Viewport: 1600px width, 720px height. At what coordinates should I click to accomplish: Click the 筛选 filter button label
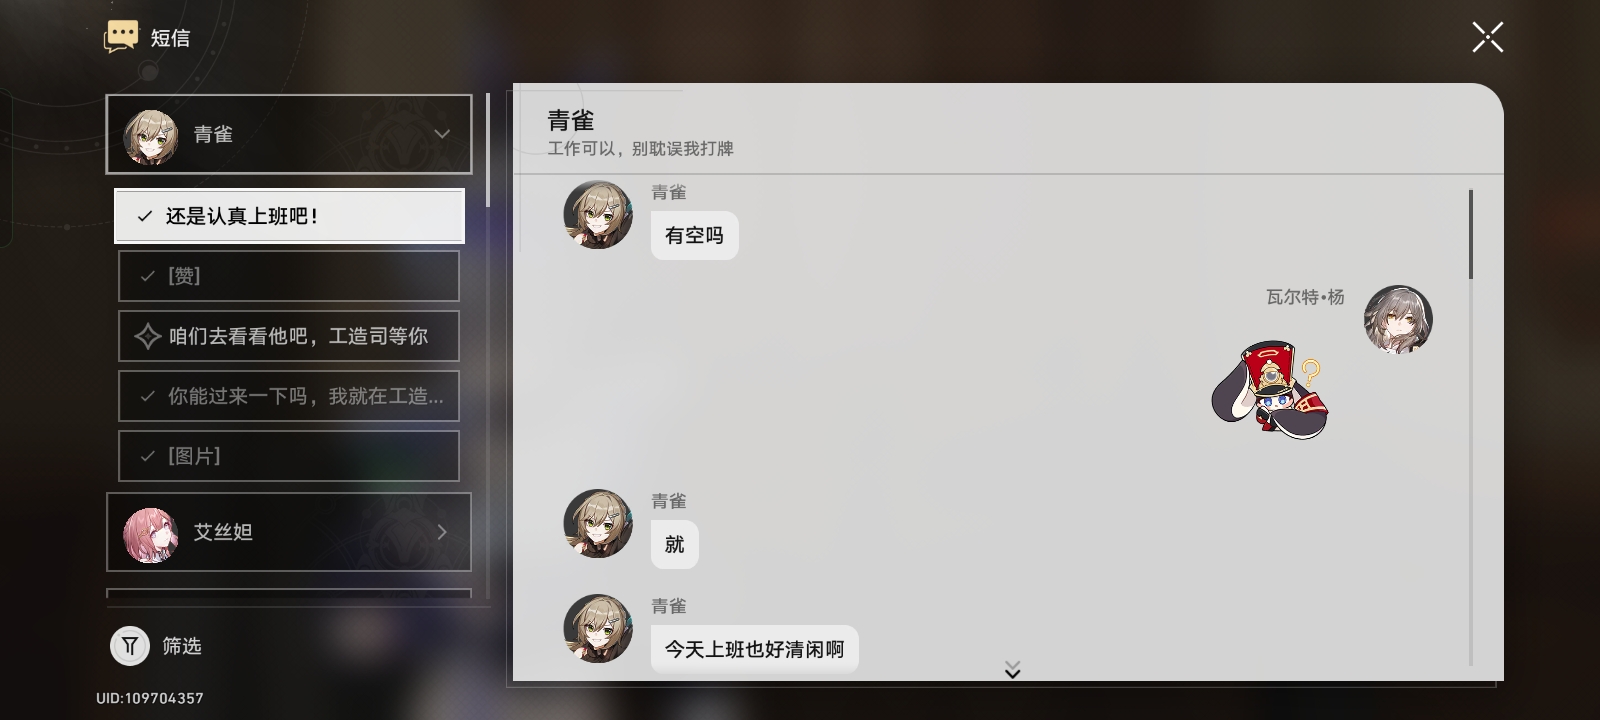point(182,647)
